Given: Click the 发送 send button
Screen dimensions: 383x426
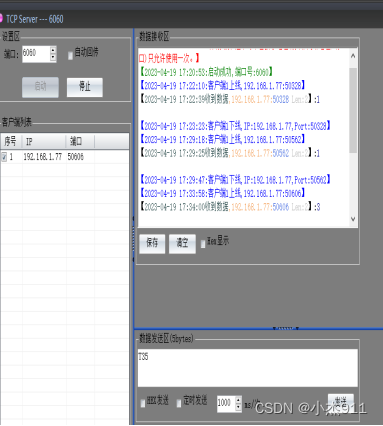Looking at the screenshot, I should 341,402.
